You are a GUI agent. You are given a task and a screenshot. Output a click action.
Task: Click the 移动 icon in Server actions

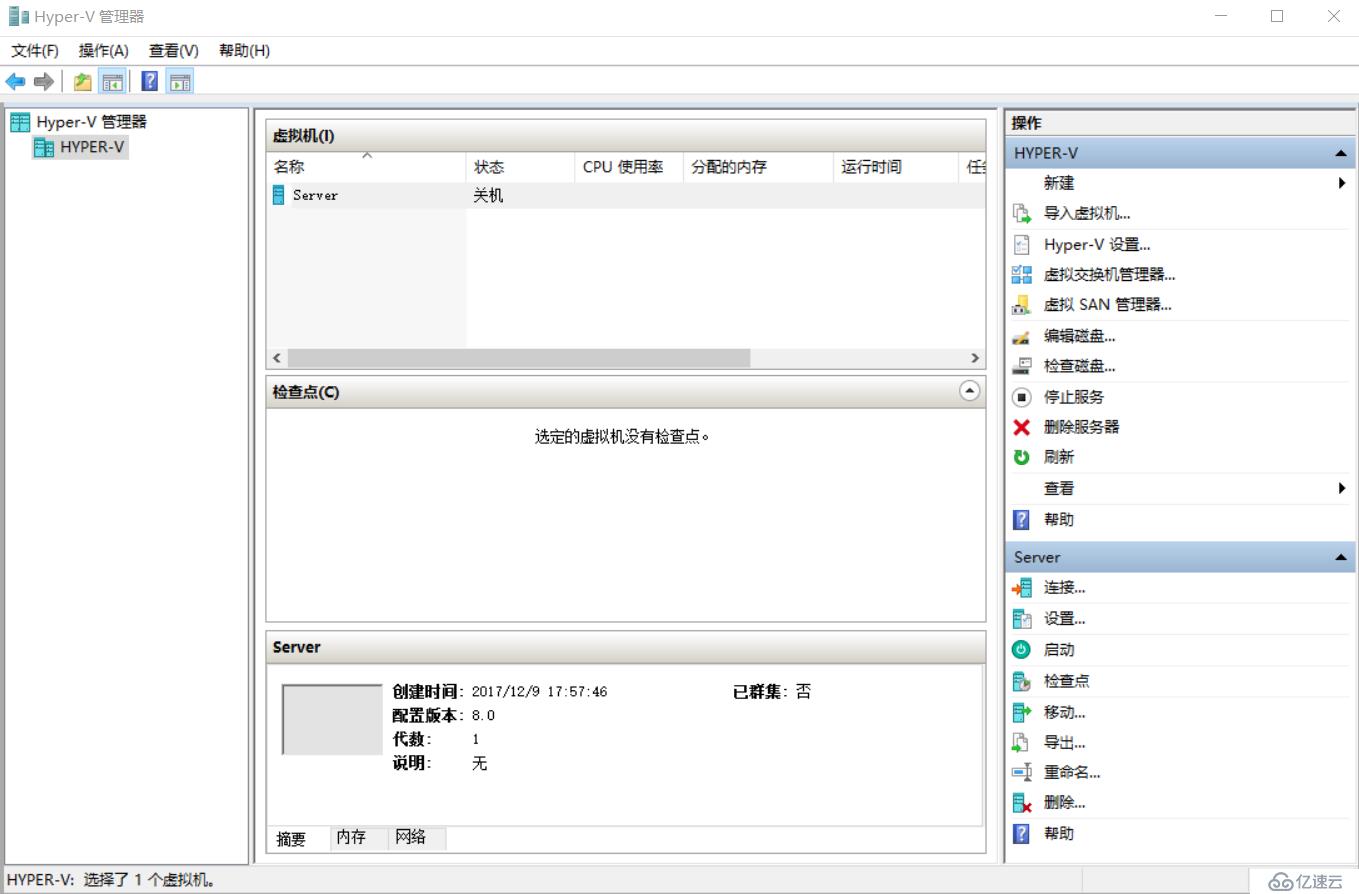coord(1021,712)
